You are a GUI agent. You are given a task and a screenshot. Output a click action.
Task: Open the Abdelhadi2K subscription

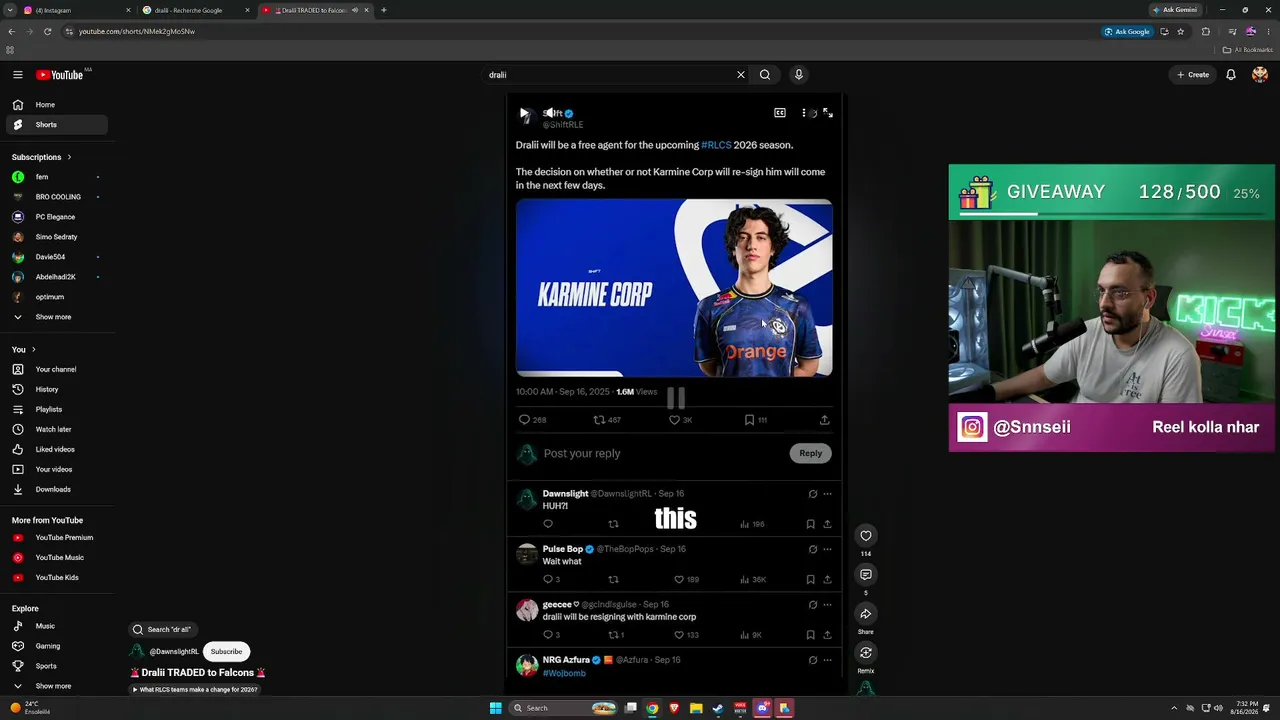click(56, 277)
